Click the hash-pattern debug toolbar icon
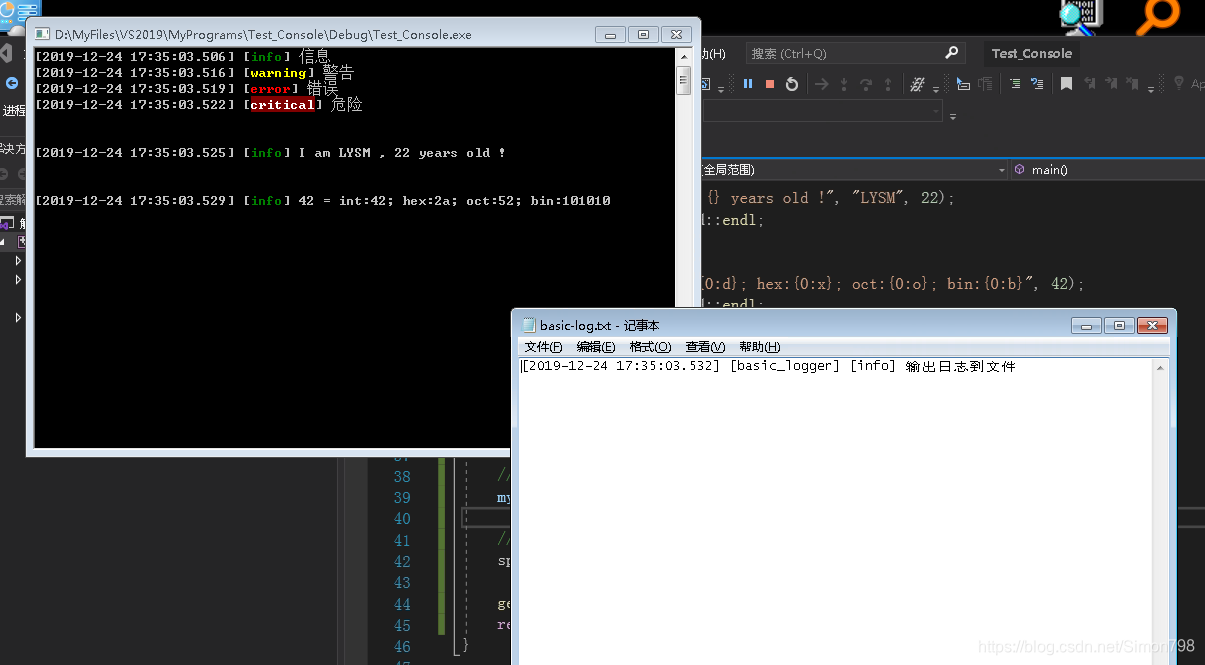This screenshot has height=665, width=1205. [x=917, y=84]
